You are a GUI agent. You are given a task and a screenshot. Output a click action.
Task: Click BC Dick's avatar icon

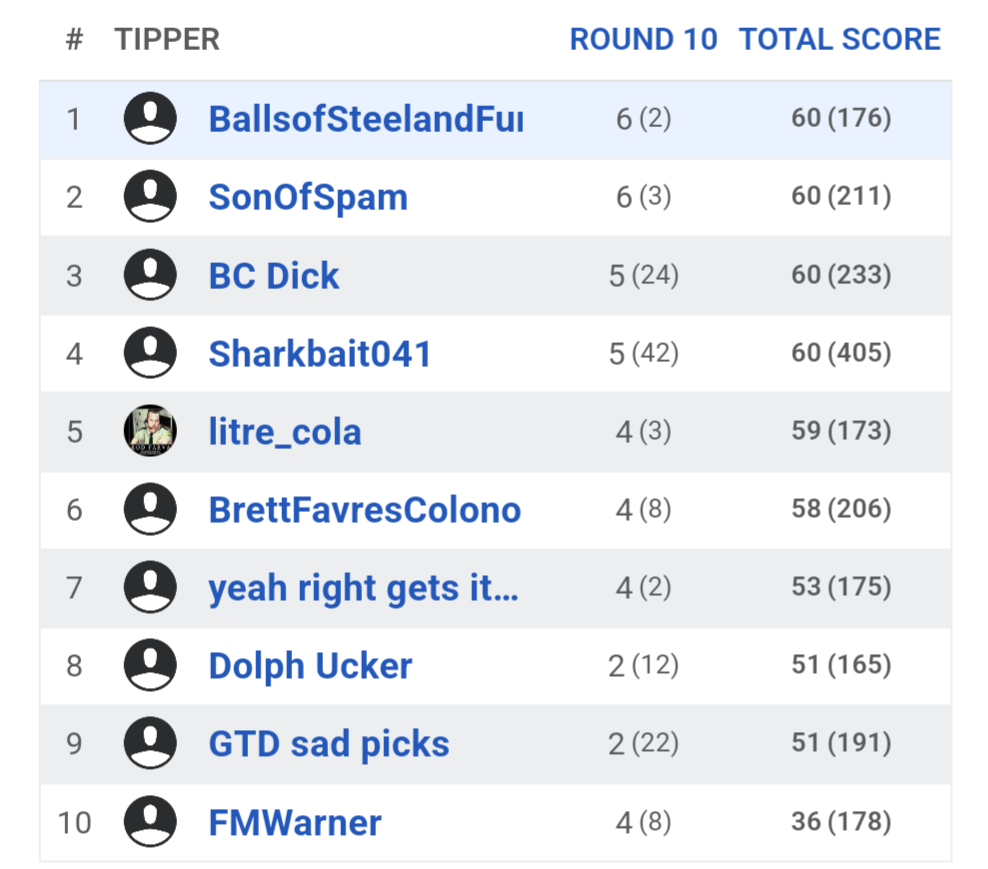coord(150,275)
